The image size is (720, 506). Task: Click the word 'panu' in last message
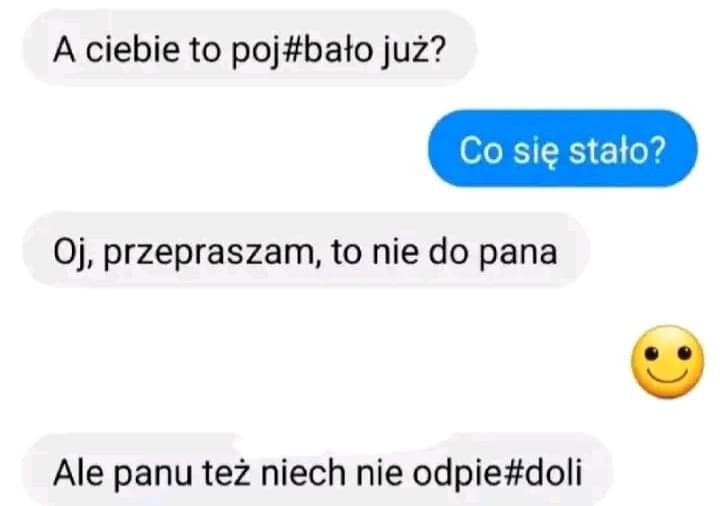pos(153,475)
